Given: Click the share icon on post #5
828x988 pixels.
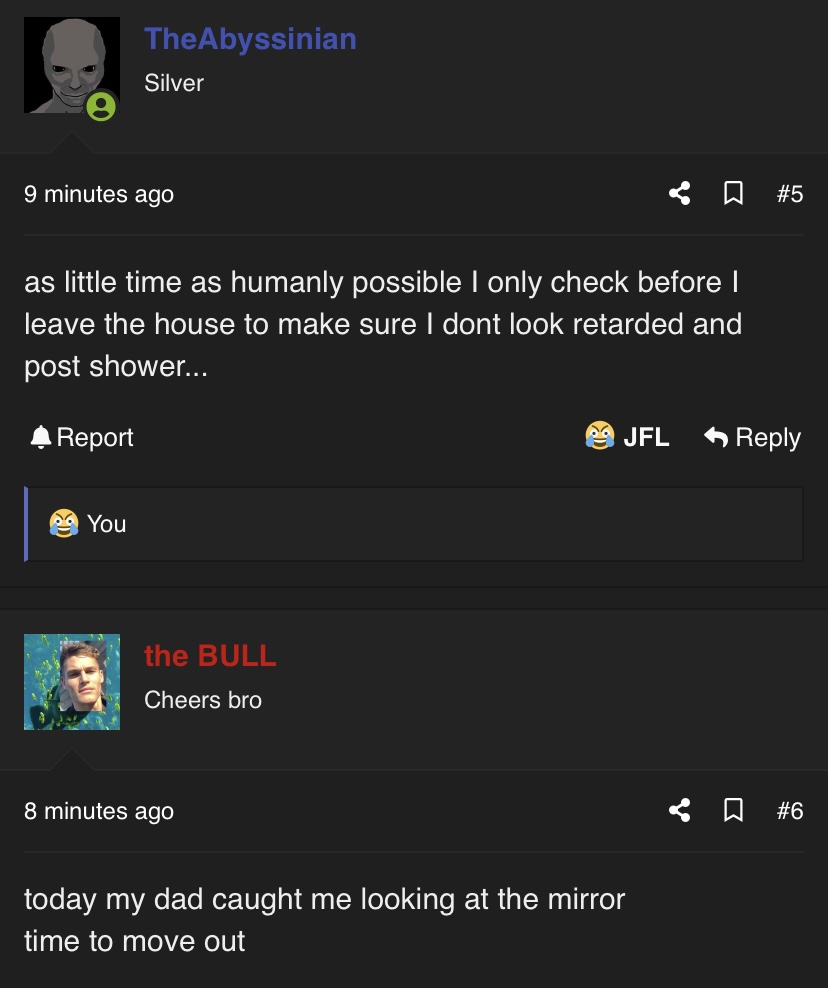Looking at the screenshot, I should 679,193.
